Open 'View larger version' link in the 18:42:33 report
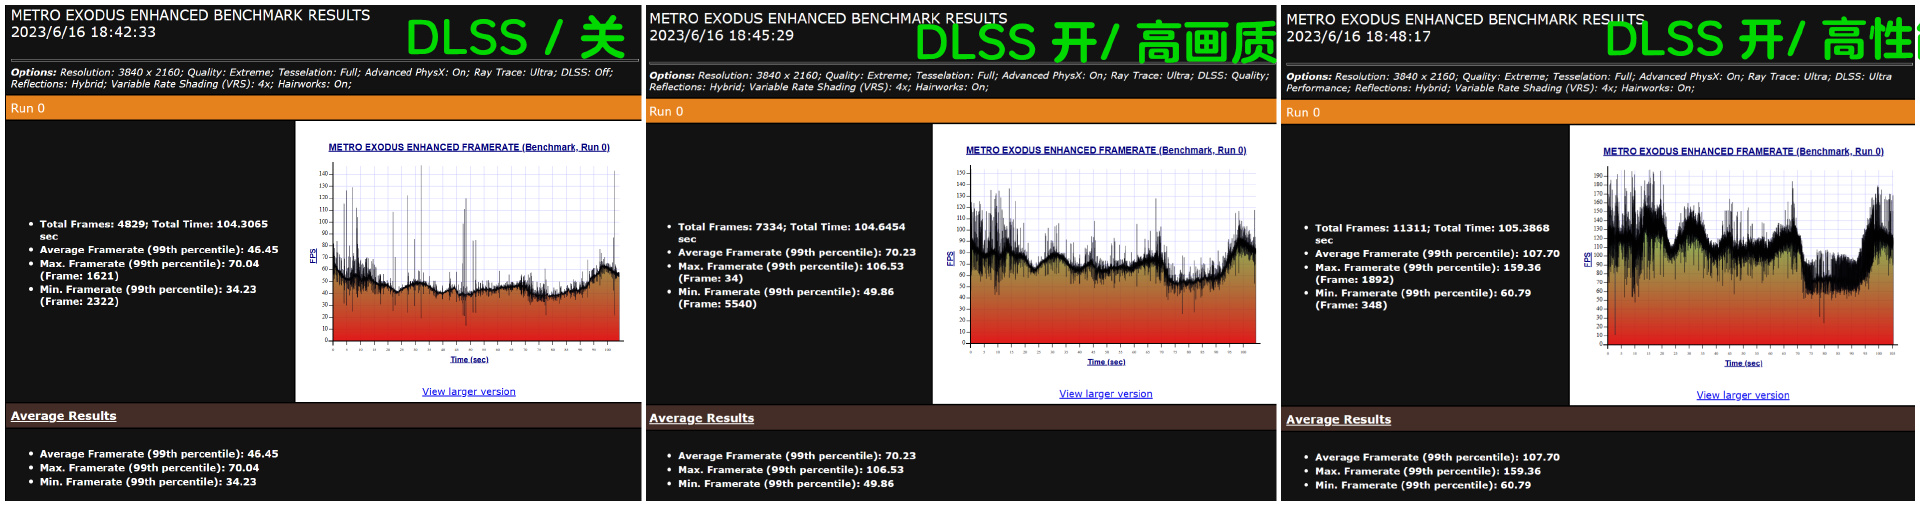The width and height of the screenshot is (1920, 506). coord(468,392)
